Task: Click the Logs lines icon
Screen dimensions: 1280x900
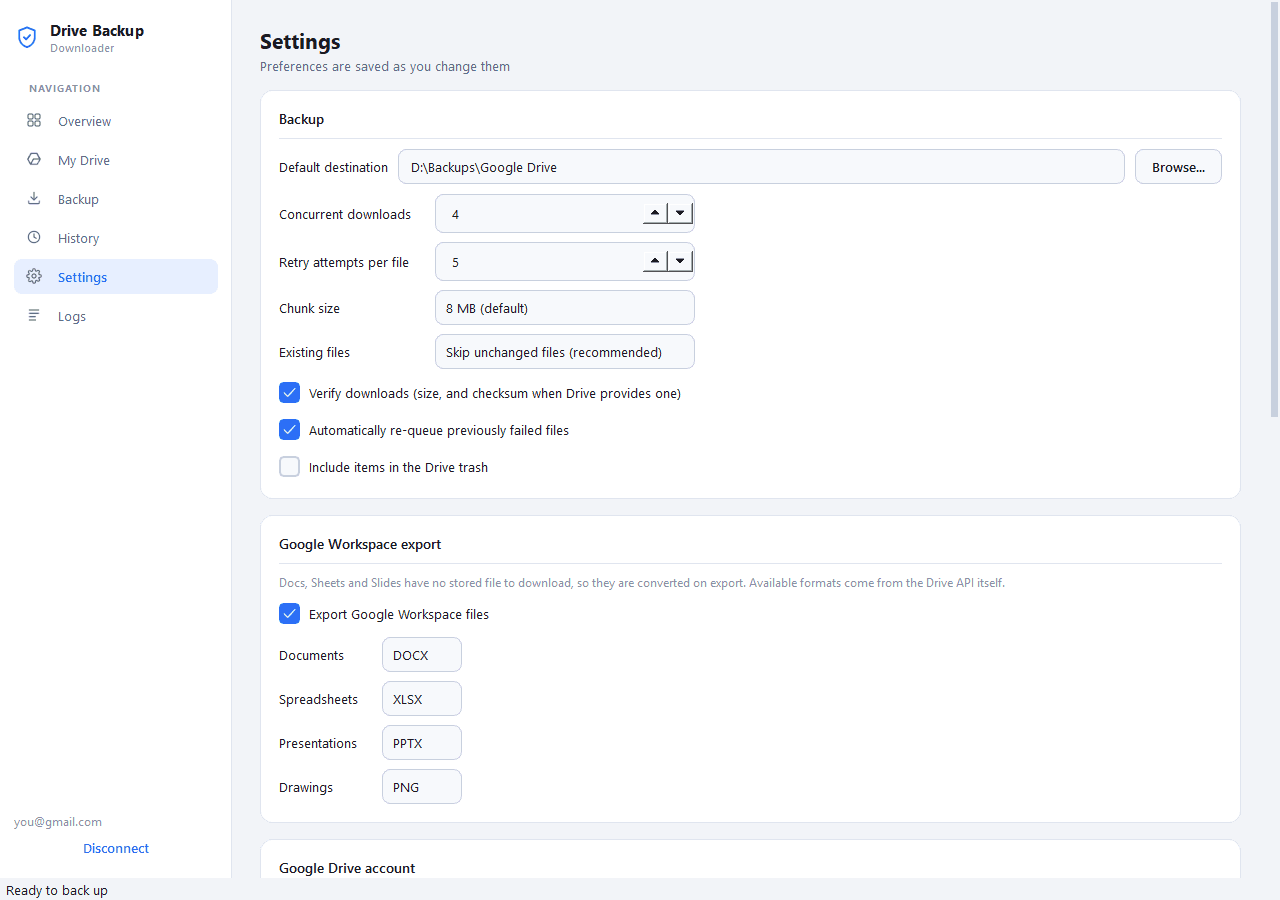Action: coord(34,315)
